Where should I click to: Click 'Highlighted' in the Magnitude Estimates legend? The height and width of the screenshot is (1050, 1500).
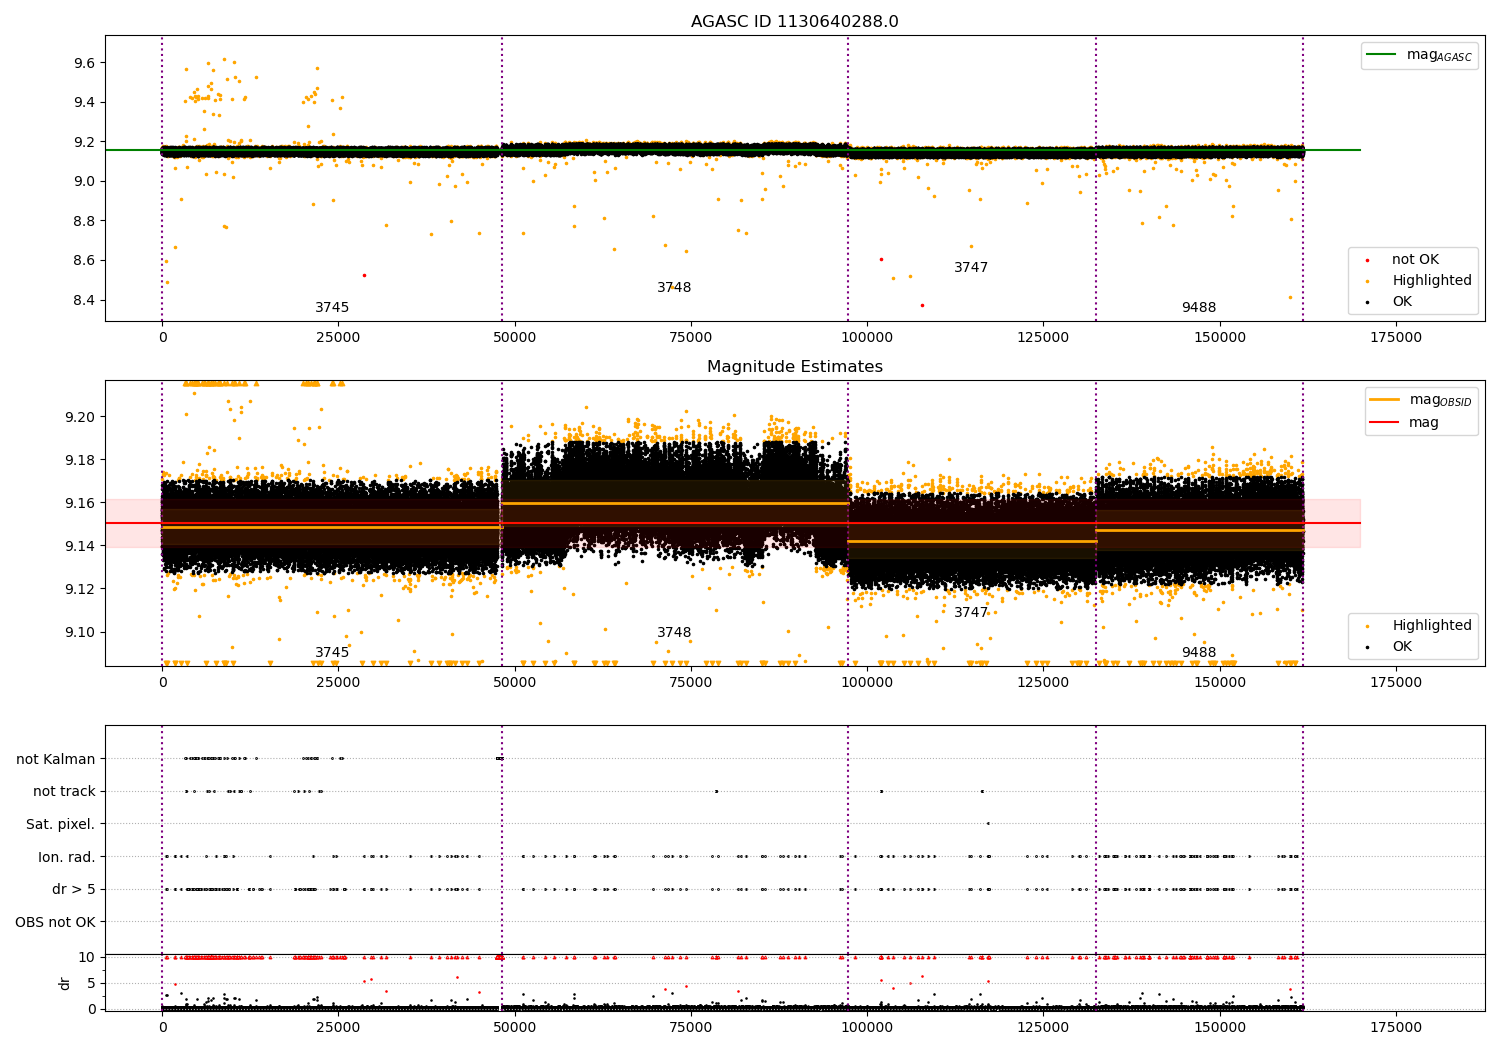pyautogui.click(x=1432, y=626)
